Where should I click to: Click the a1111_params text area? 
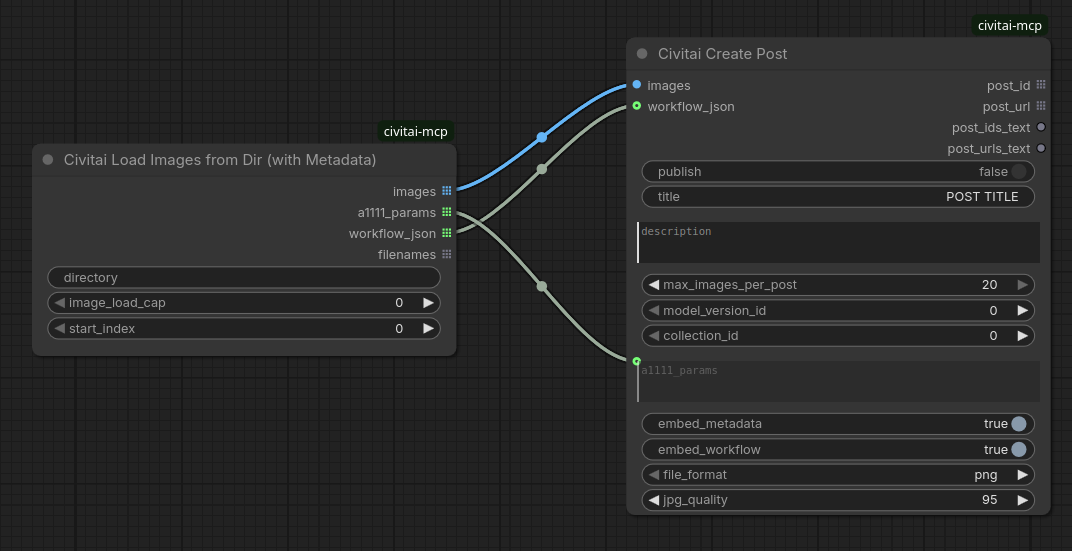click(x=838, y=381)
